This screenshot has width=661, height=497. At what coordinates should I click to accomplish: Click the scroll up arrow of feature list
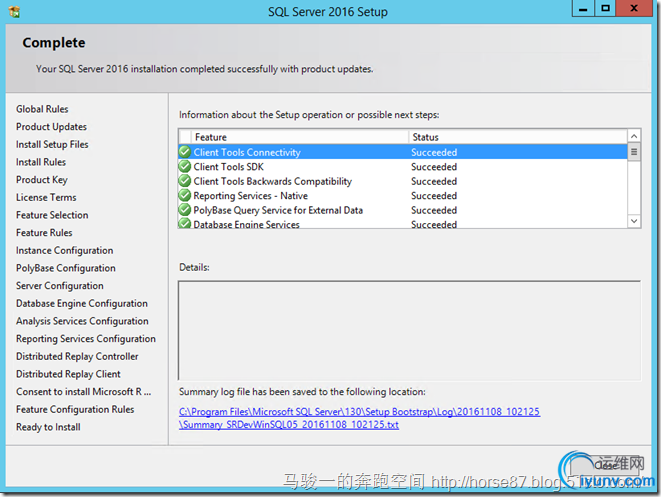point(634,136)
